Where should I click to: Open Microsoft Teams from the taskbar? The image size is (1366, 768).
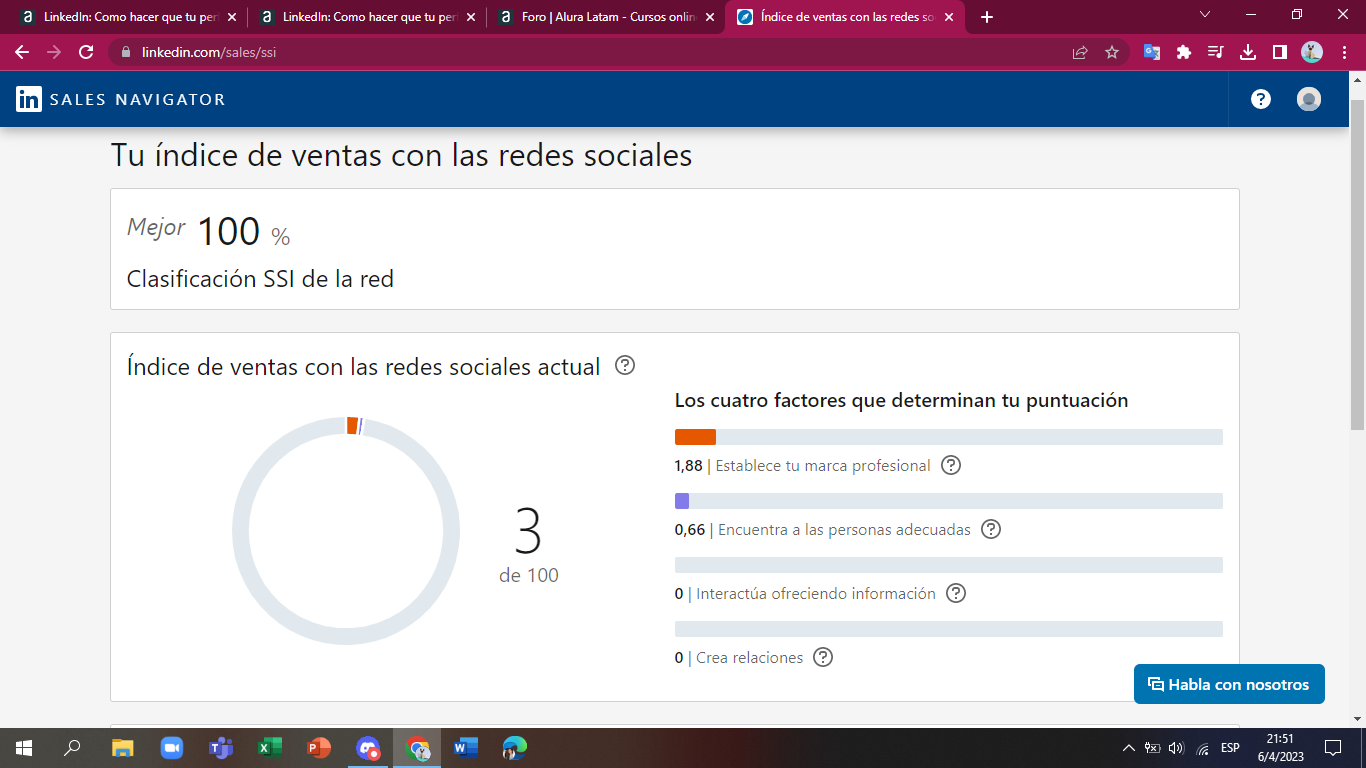coord(221,748)
